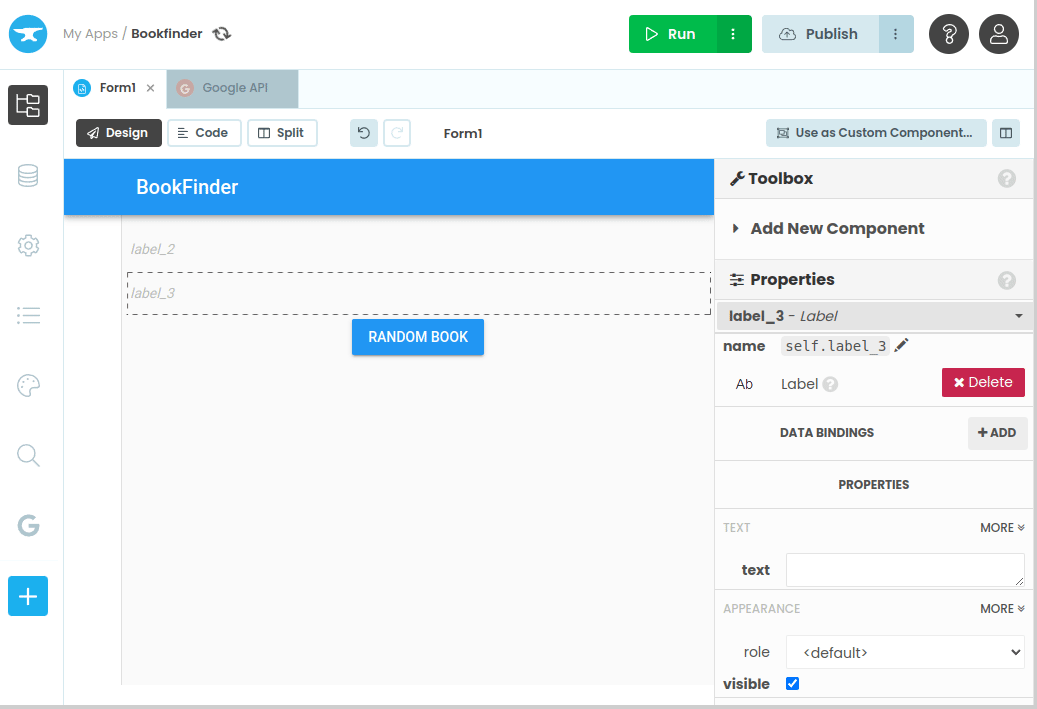Switch to the Google API tab
1037x709 pixels.
(x=234, y=88)
